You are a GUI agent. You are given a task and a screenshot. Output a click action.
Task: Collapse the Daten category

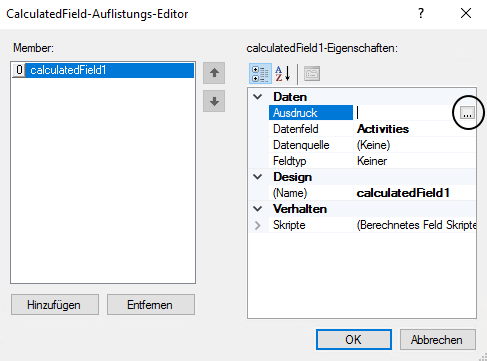coord(258,97)
